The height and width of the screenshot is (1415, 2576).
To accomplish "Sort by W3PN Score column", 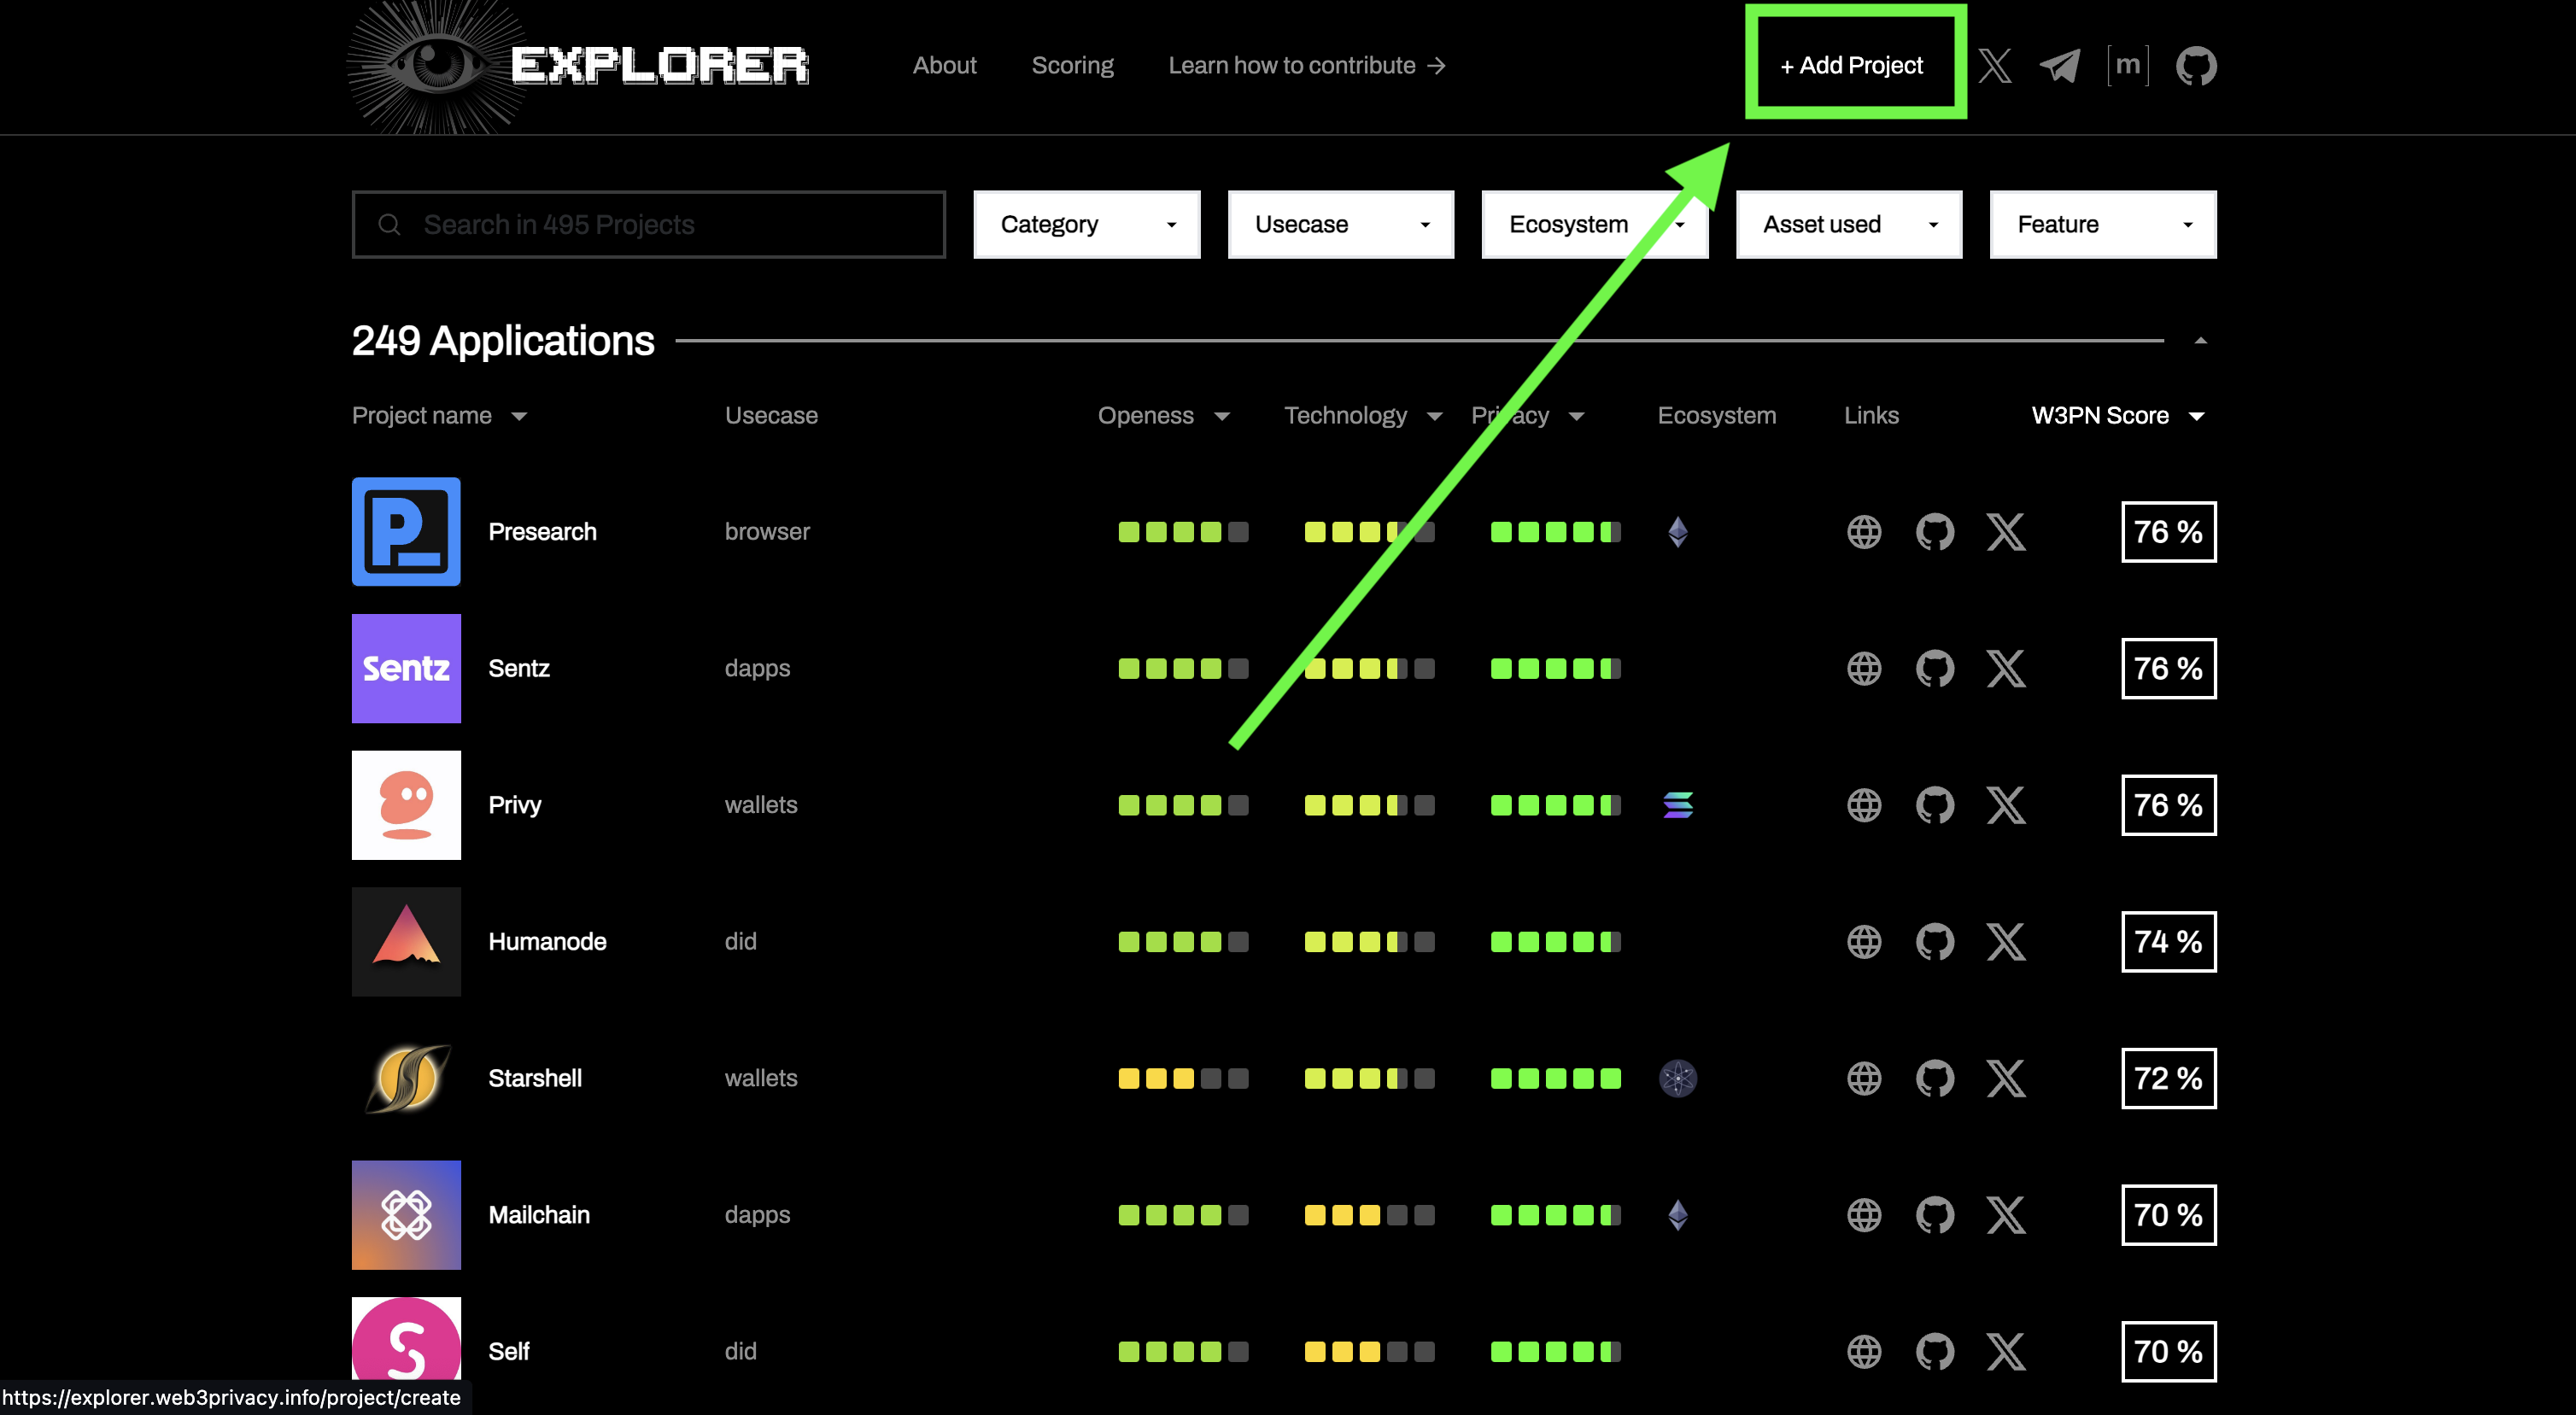I will [x=2118, y=416].
